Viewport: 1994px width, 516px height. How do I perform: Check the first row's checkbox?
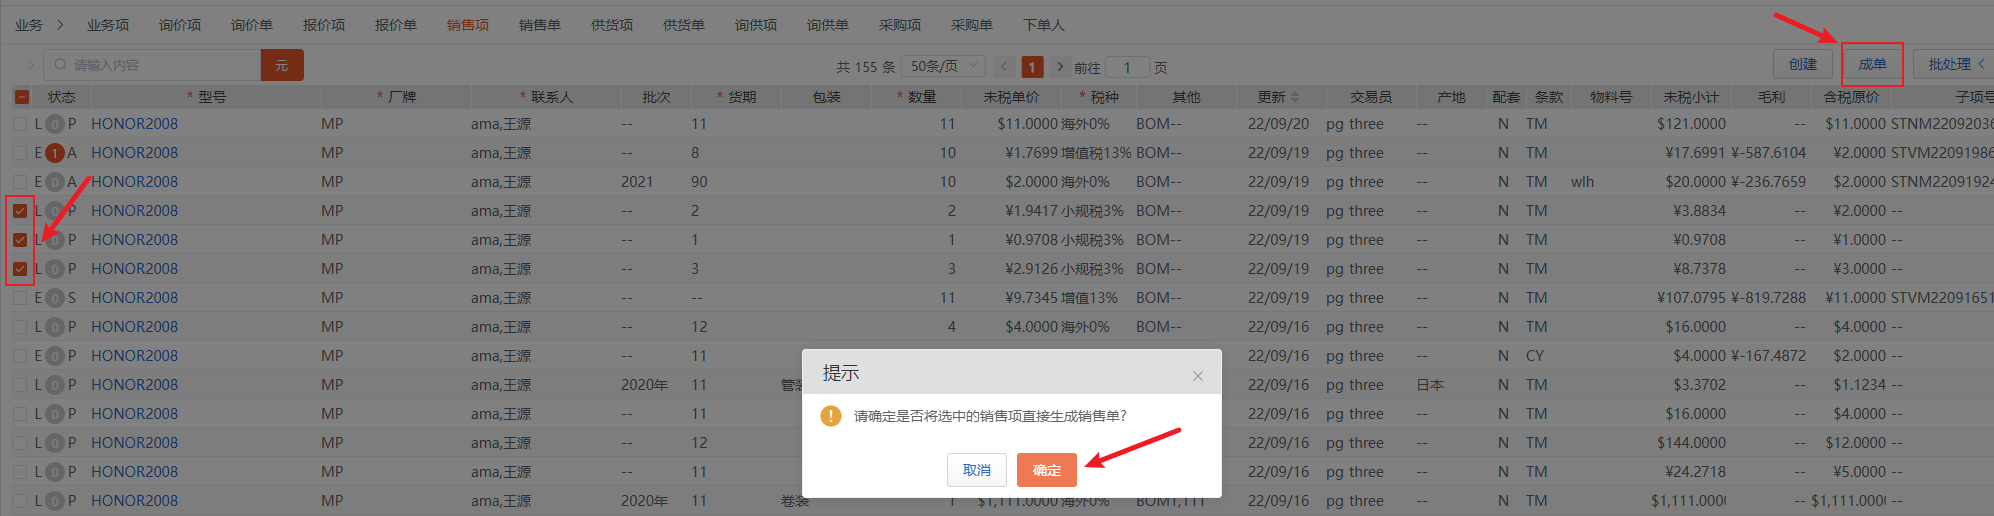(x=20, y=124)
